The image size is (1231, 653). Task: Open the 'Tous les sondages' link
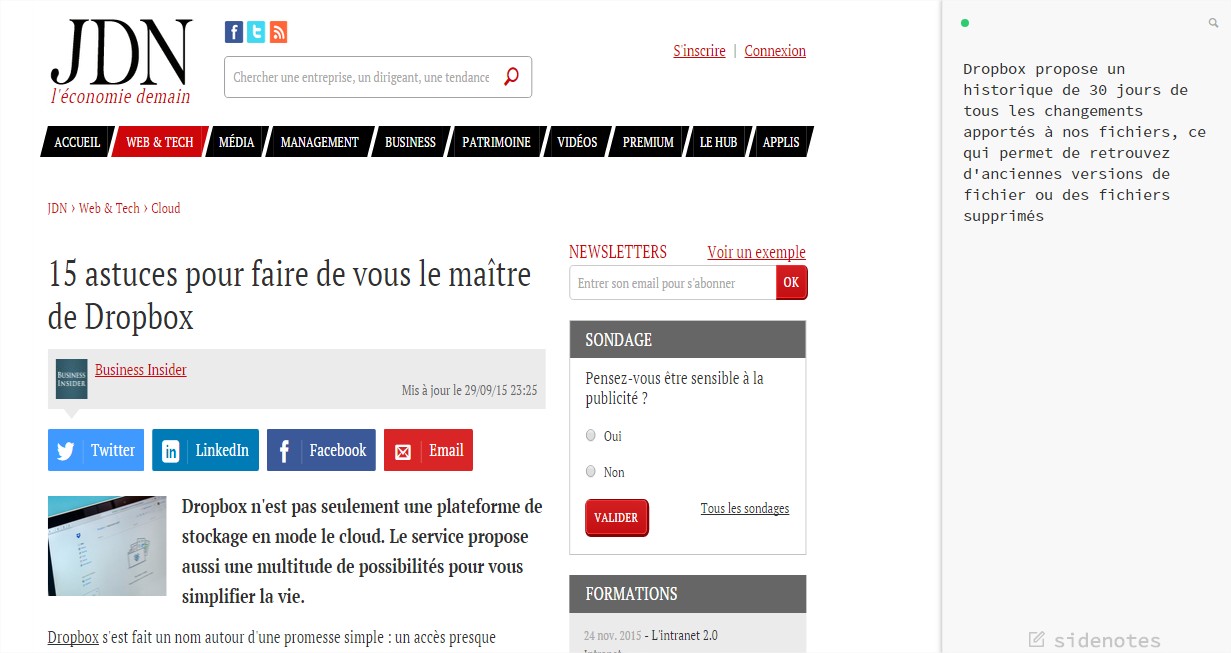tap(744, 509)
